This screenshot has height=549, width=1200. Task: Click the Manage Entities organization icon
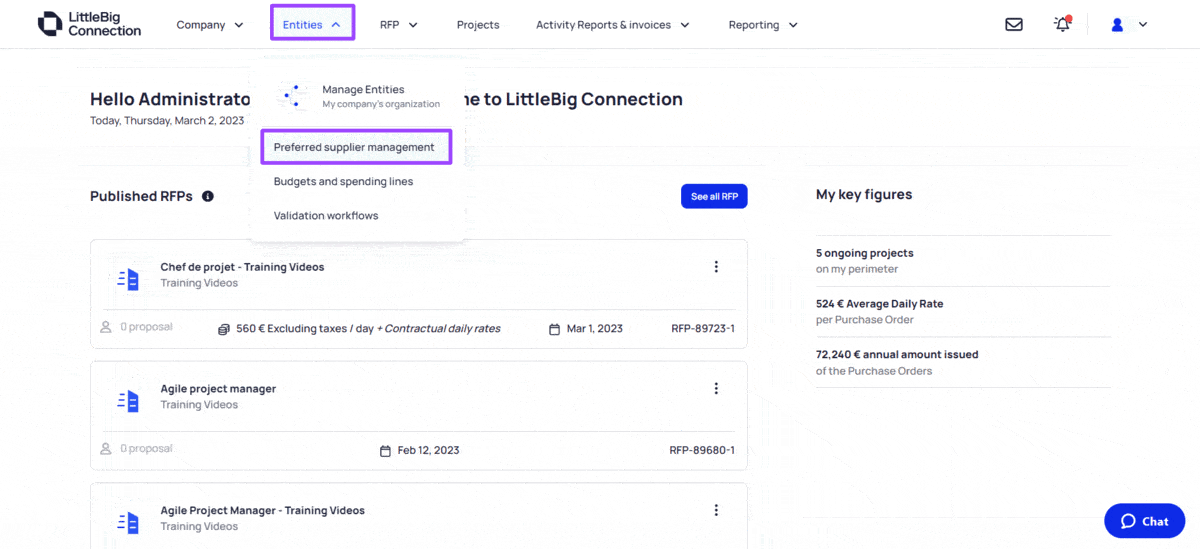(293, 96)
